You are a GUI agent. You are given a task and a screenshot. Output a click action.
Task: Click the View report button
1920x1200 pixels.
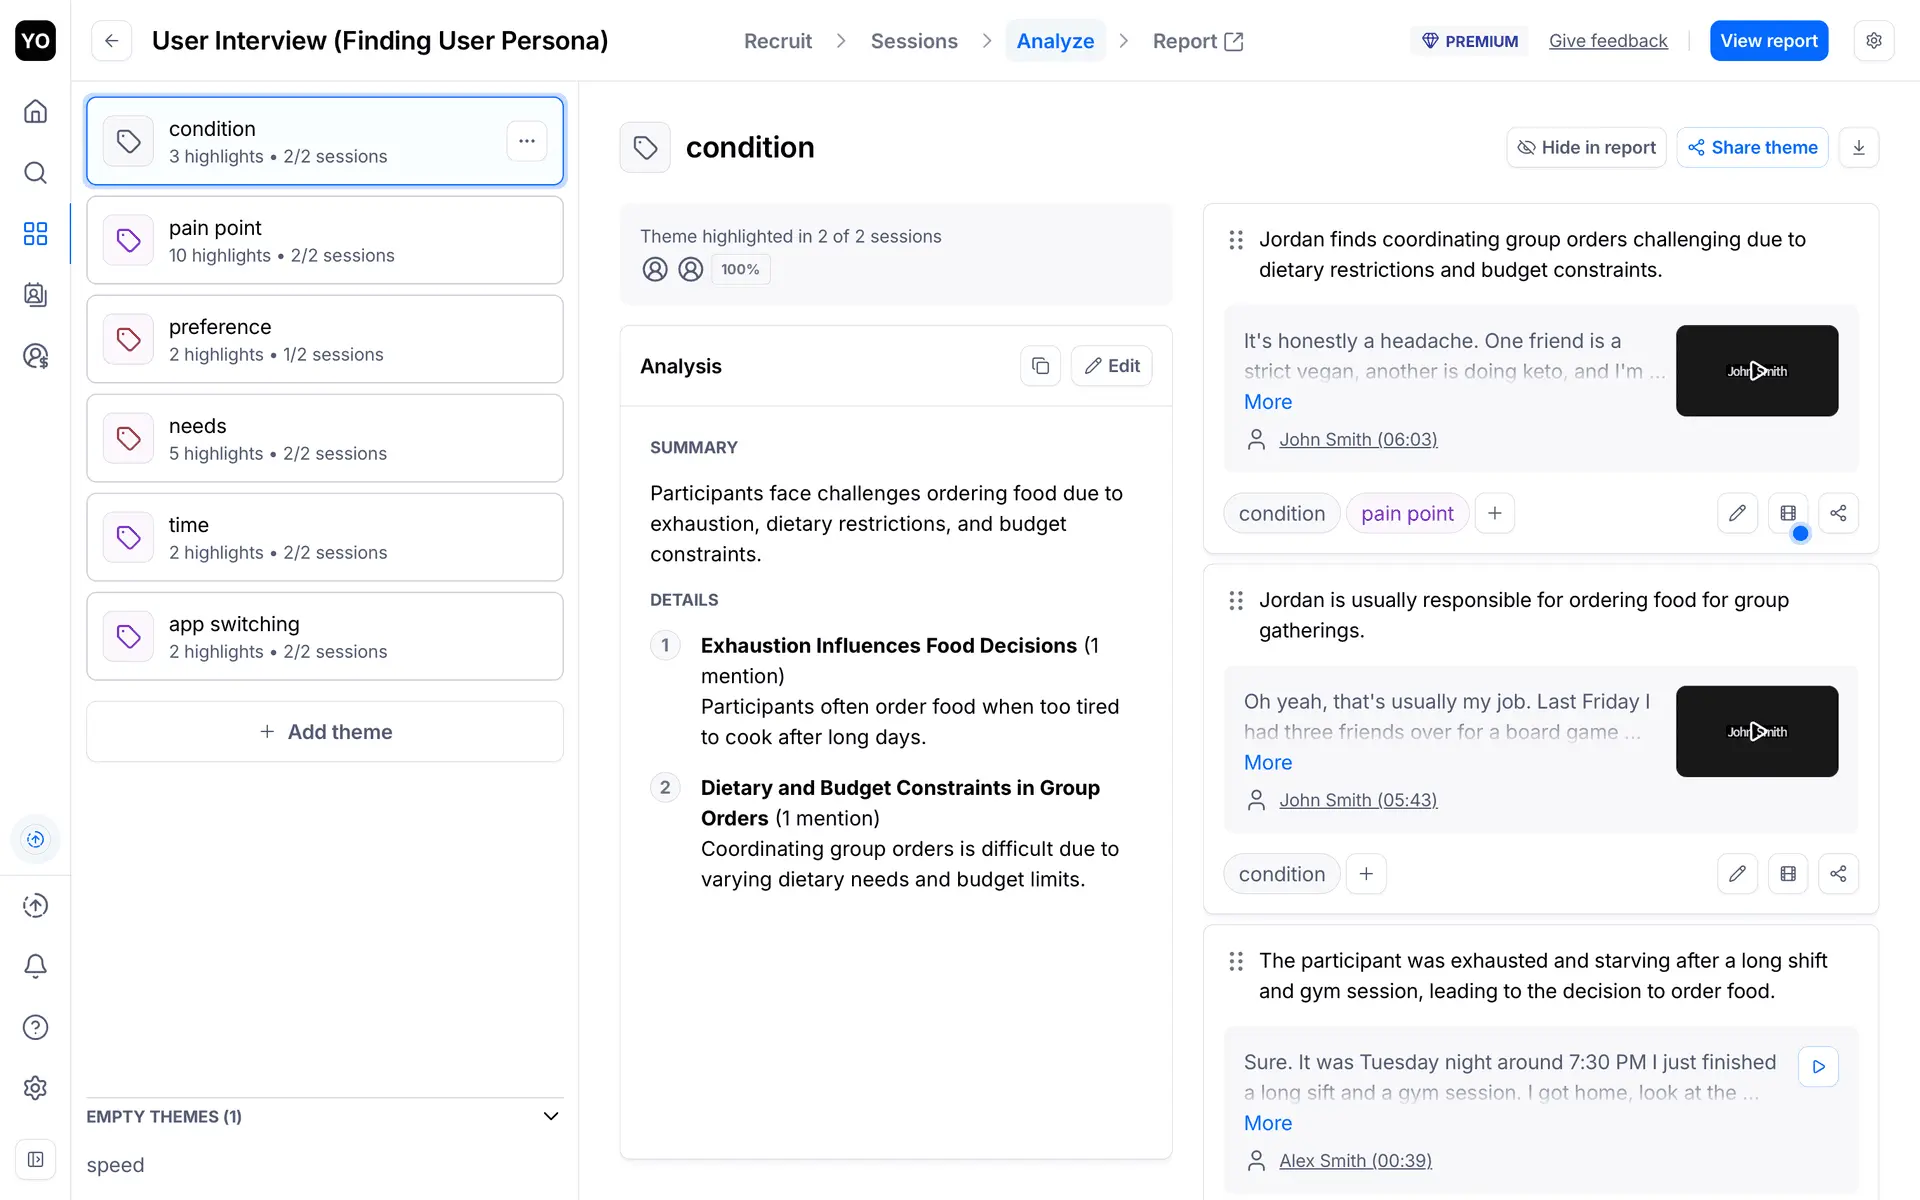[x=1768, y=41]
